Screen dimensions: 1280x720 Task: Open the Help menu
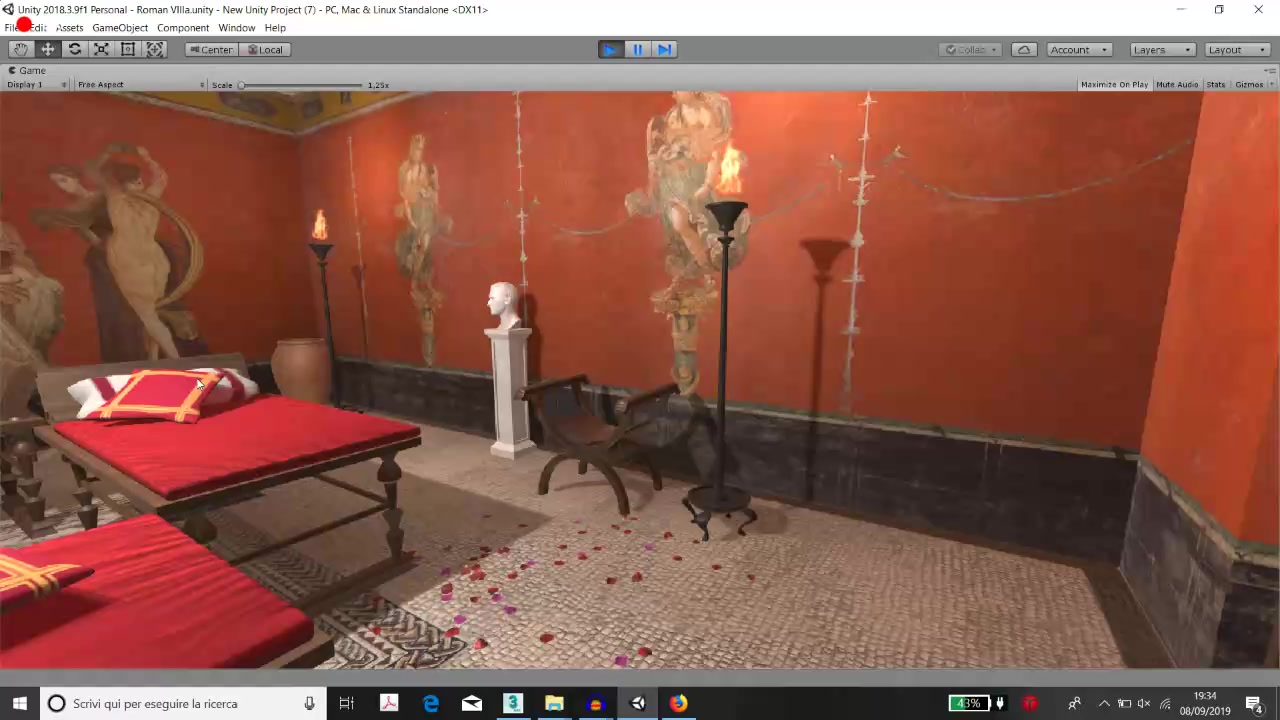click(x=275, y=27)
